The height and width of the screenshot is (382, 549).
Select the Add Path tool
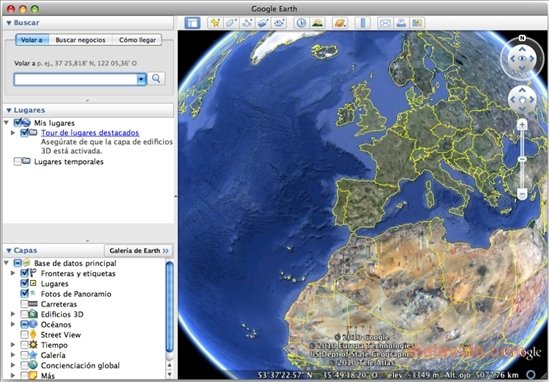(x=247, y=23)
